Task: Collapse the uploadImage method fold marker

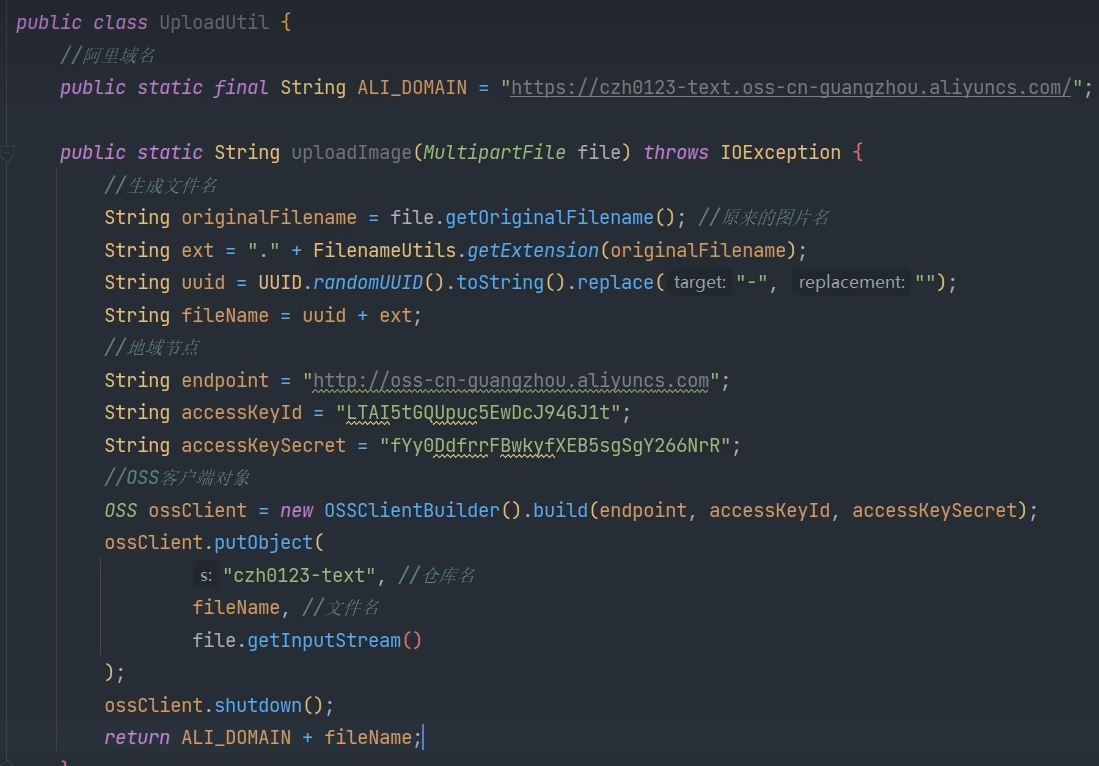Action: [x=8, y=153]
